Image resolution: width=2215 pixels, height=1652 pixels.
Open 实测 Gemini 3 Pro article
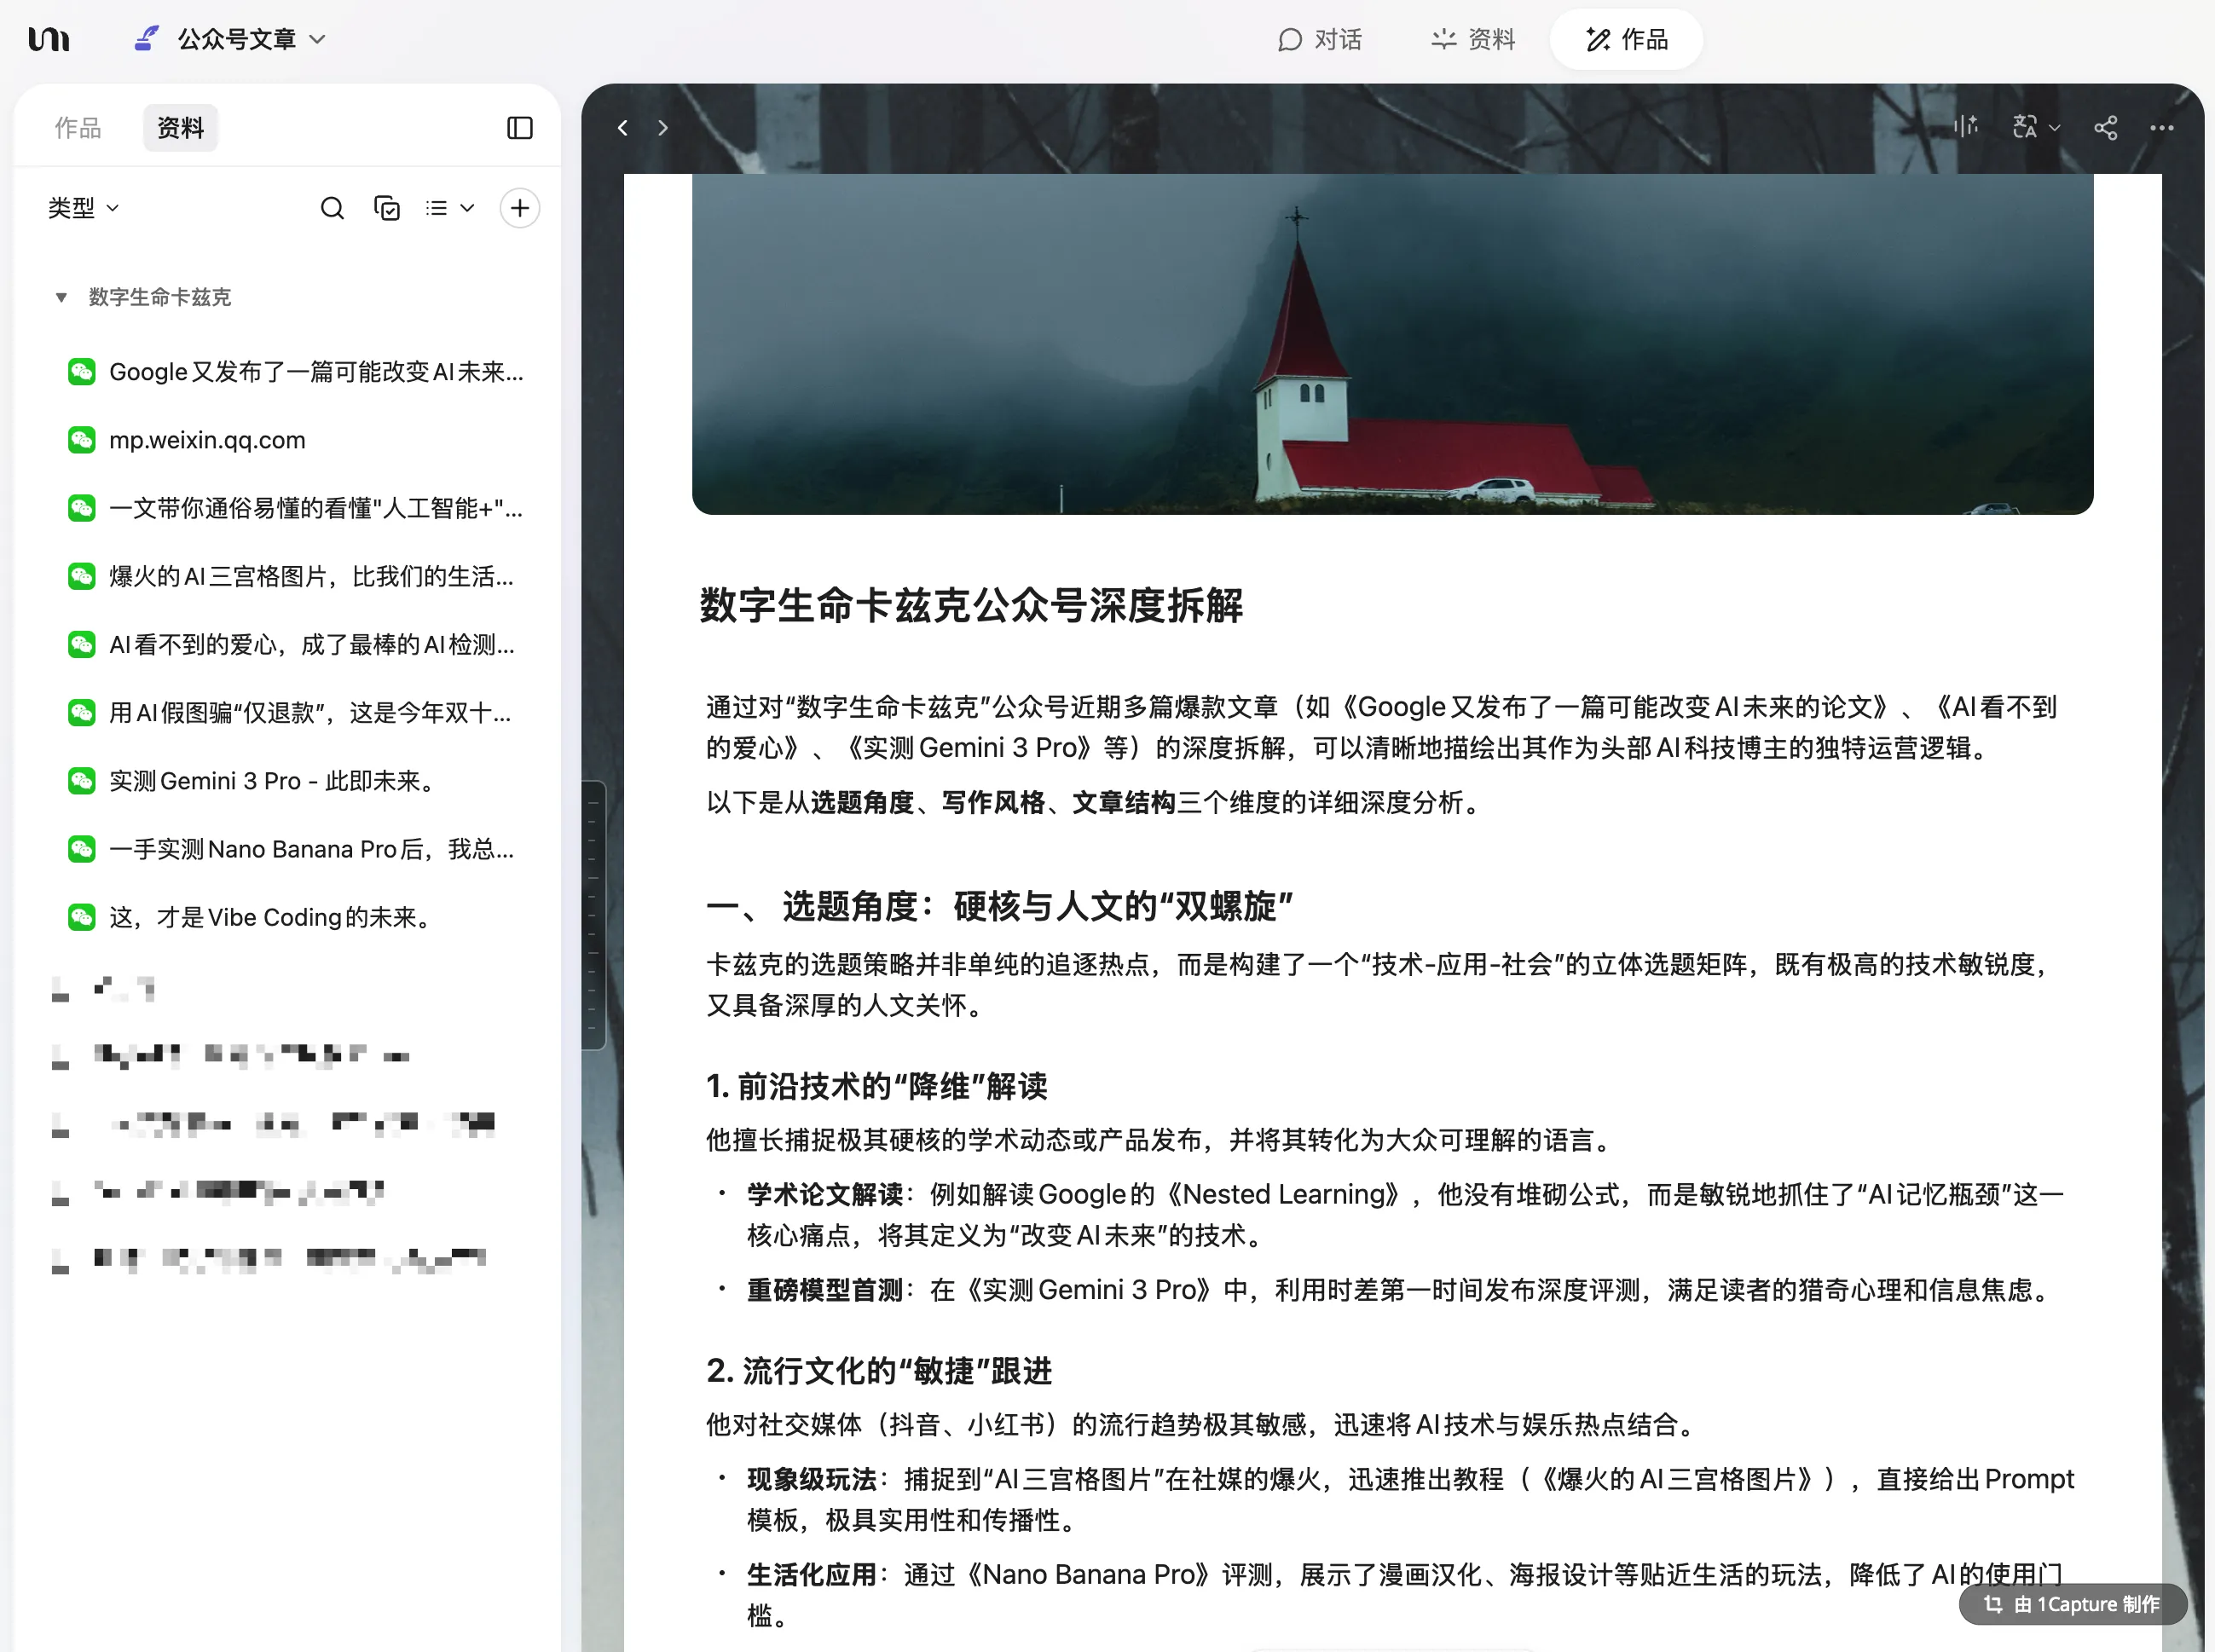pyautogui.click(x=272, y=781)
